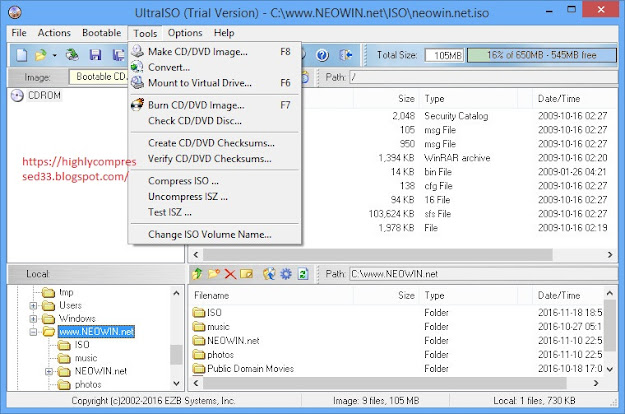Sort image list by Date/Time column header
Image resolution: width=625 pixels, height=414 pixels.
(x=575, y=99)
